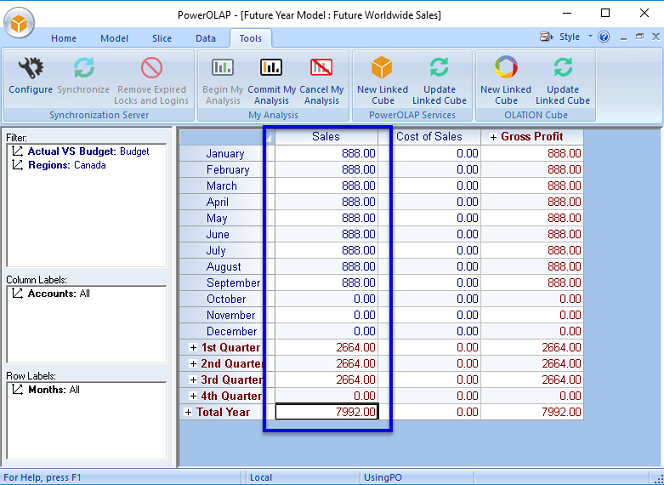This screenshot has width=664, height=485.
Task: Click the grid's top-left corner select-all cell
Action: click(x=227, y=137)
